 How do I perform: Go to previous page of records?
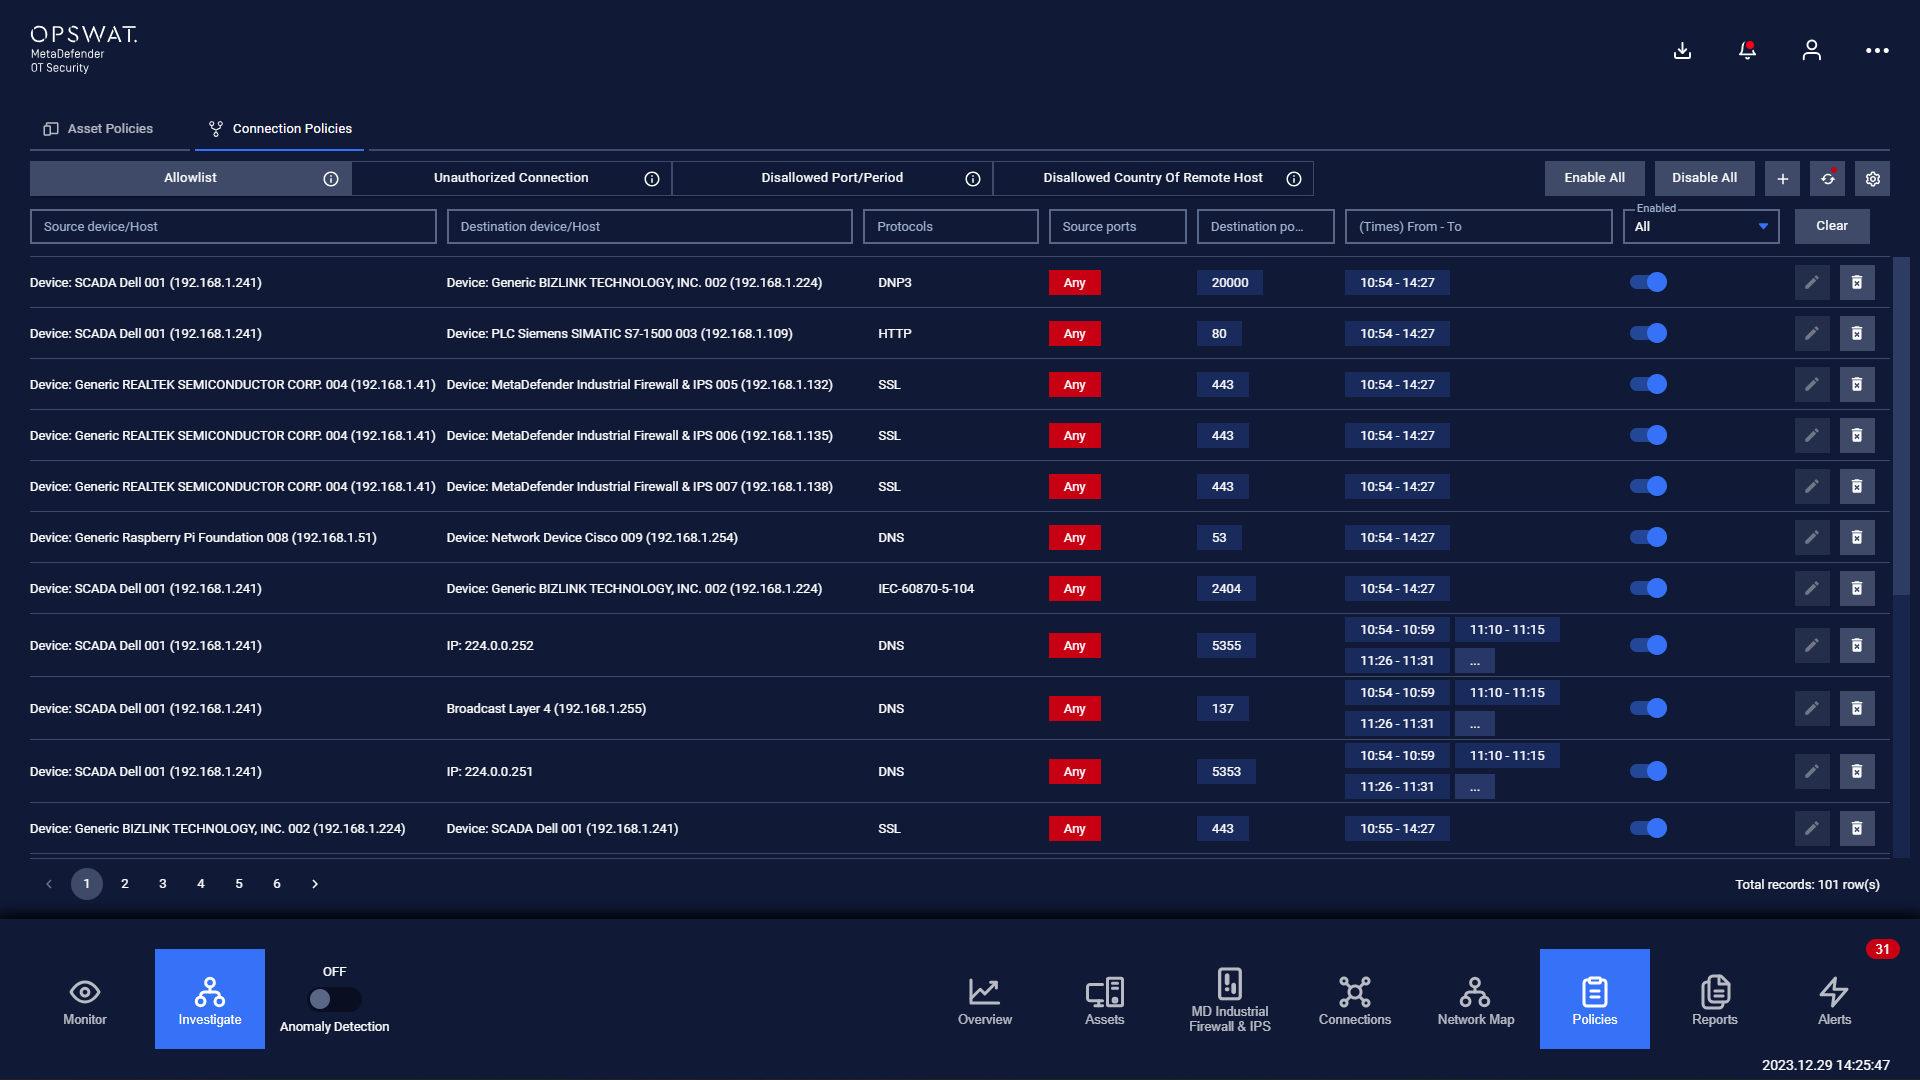(49, 884)
